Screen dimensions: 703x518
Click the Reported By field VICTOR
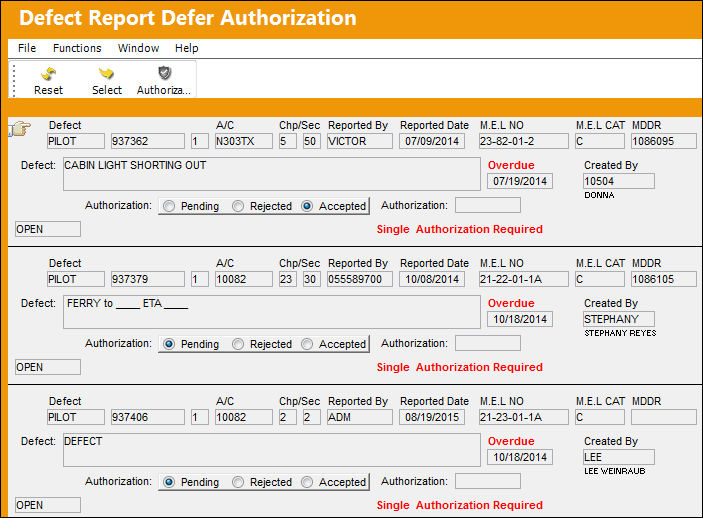click(x=360, y=141)
